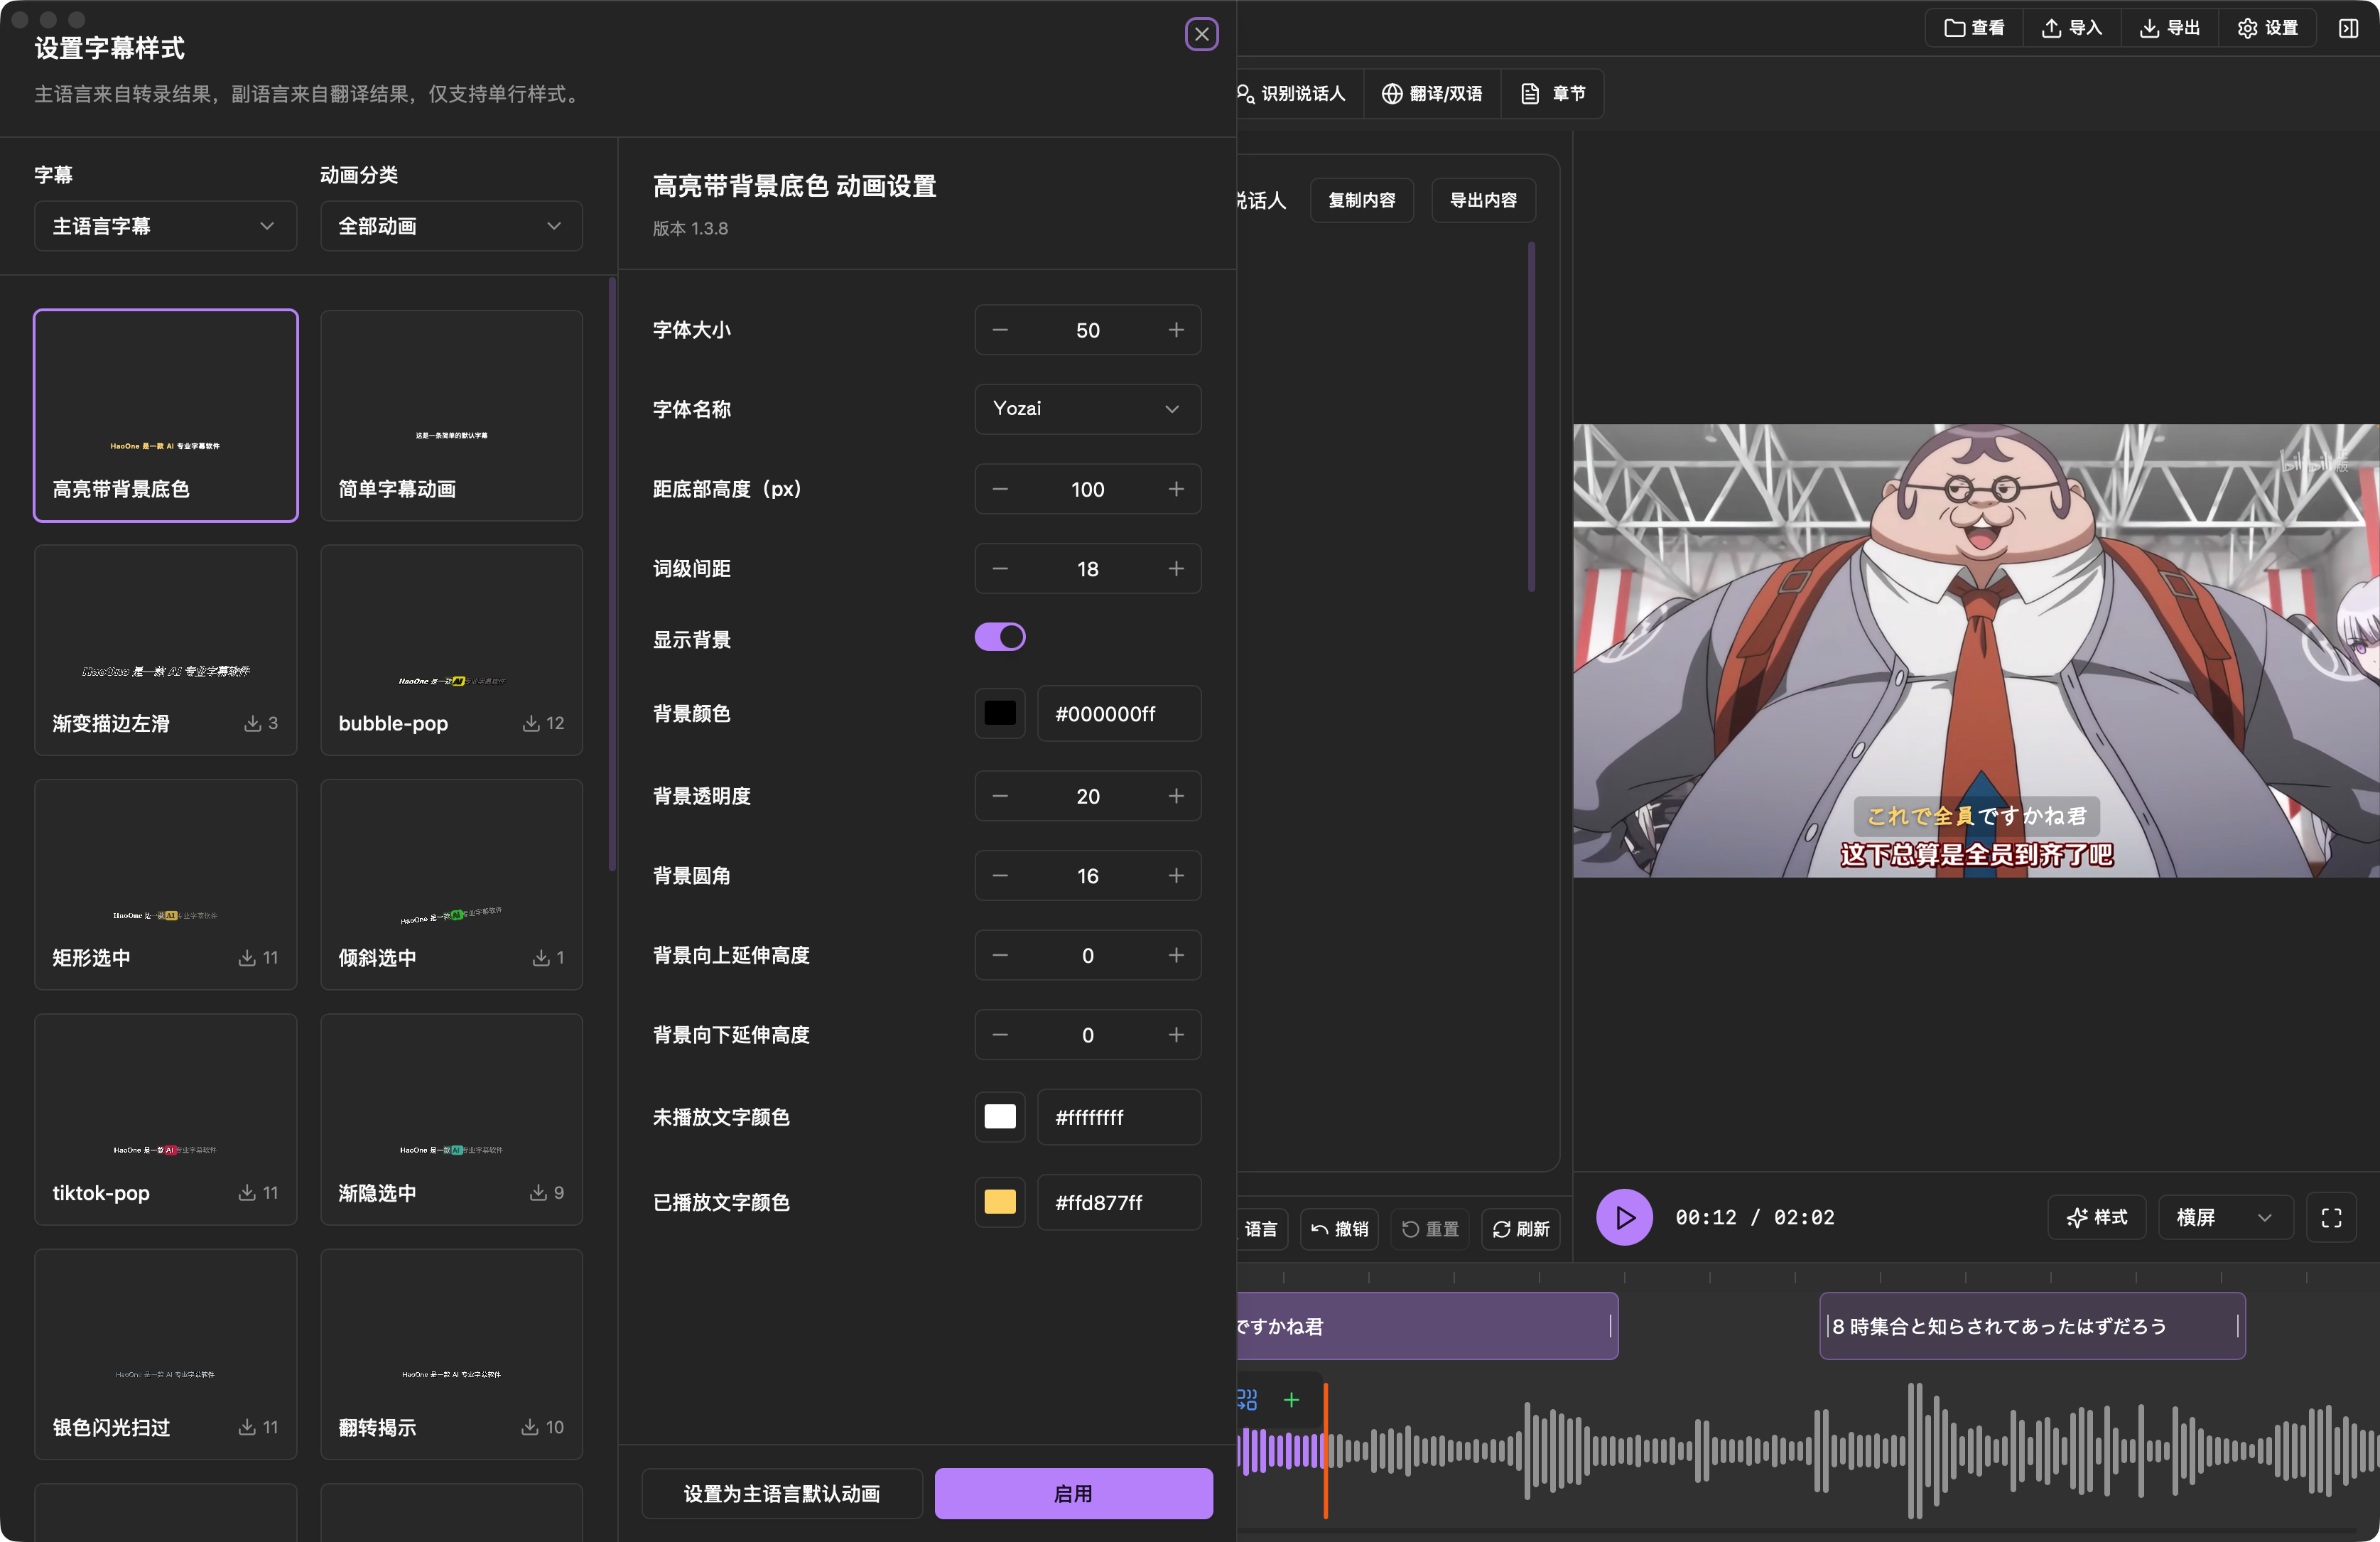This screenshot has width=2380, height=1542.
Task: Open the 章节 tab
Action: [x=1553, y=94]
